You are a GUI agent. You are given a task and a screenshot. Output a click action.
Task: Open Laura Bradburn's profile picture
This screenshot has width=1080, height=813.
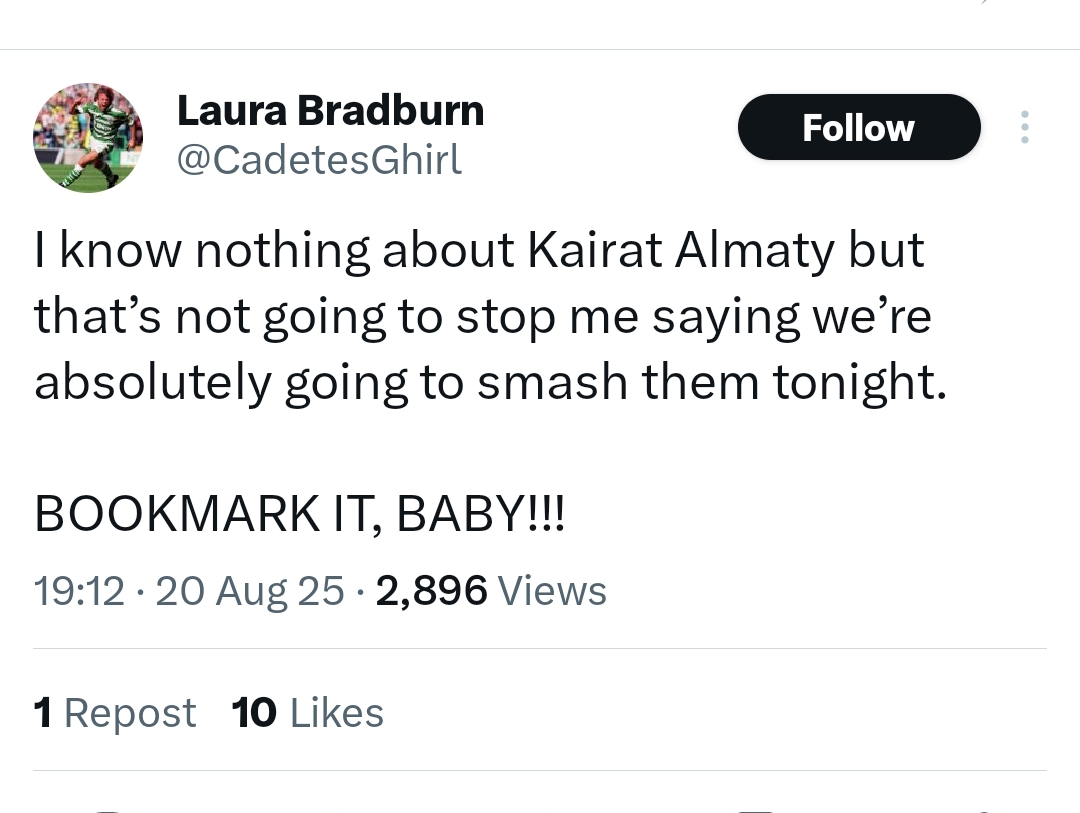tap(88, 138)
